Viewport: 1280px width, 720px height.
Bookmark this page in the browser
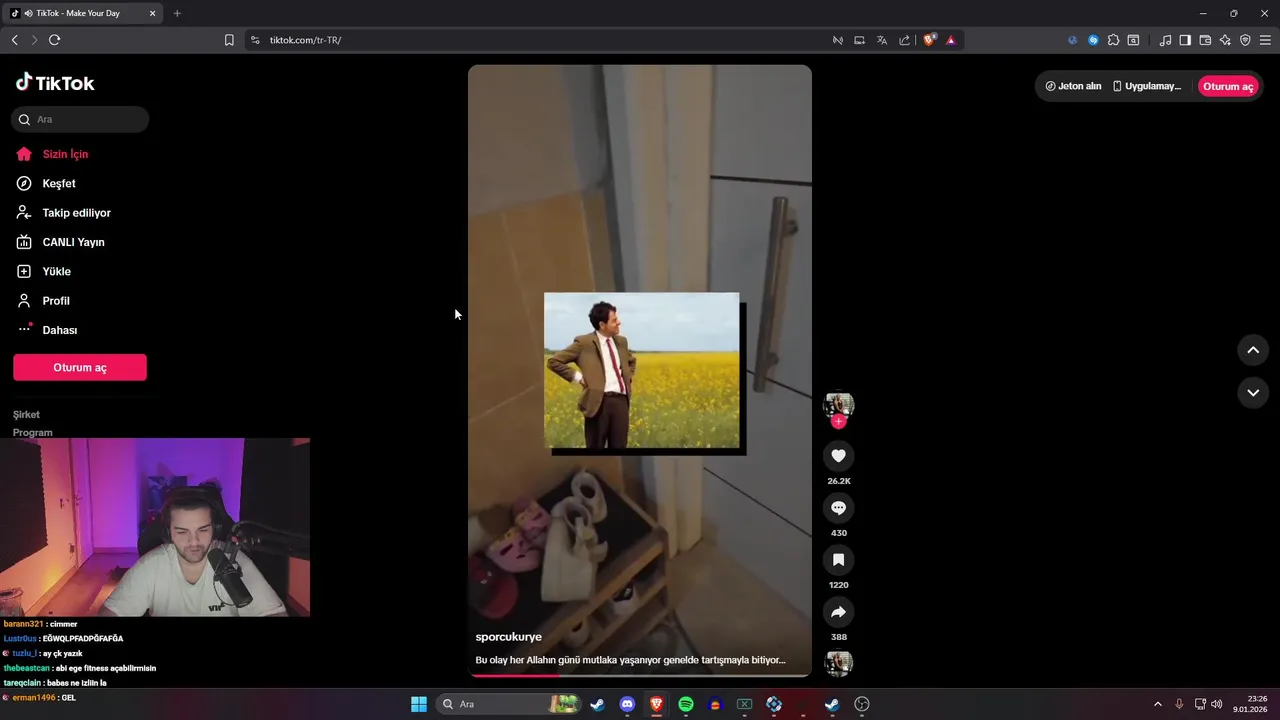[x=229, y=40]
